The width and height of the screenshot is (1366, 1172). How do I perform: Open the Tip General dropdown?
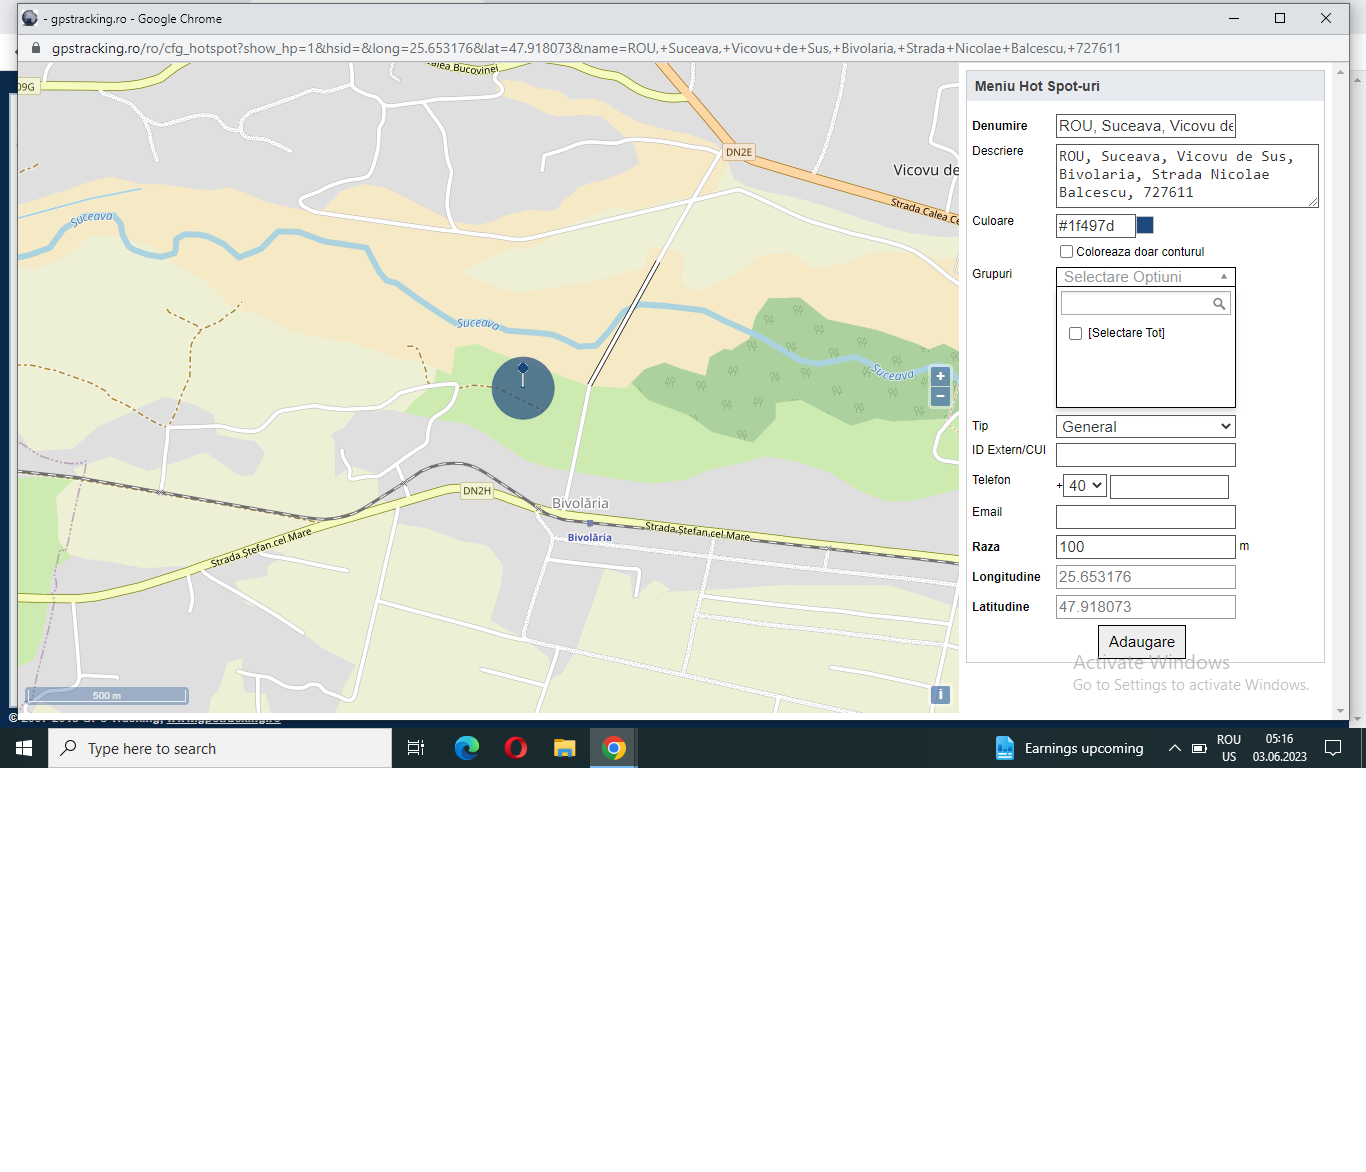coord(1146,427)
